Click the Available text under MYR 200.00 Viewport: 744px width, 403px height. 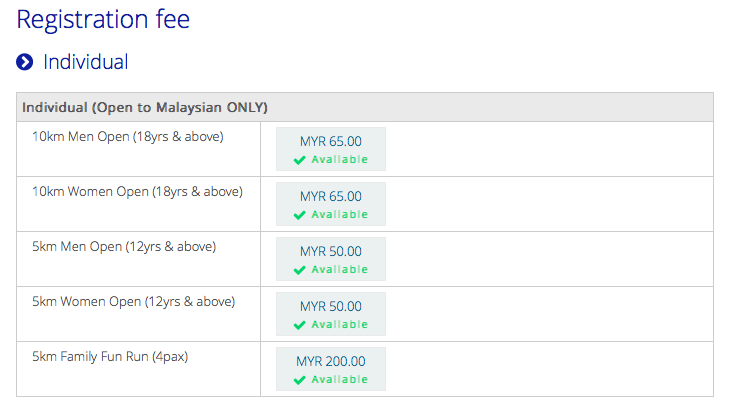339,380
